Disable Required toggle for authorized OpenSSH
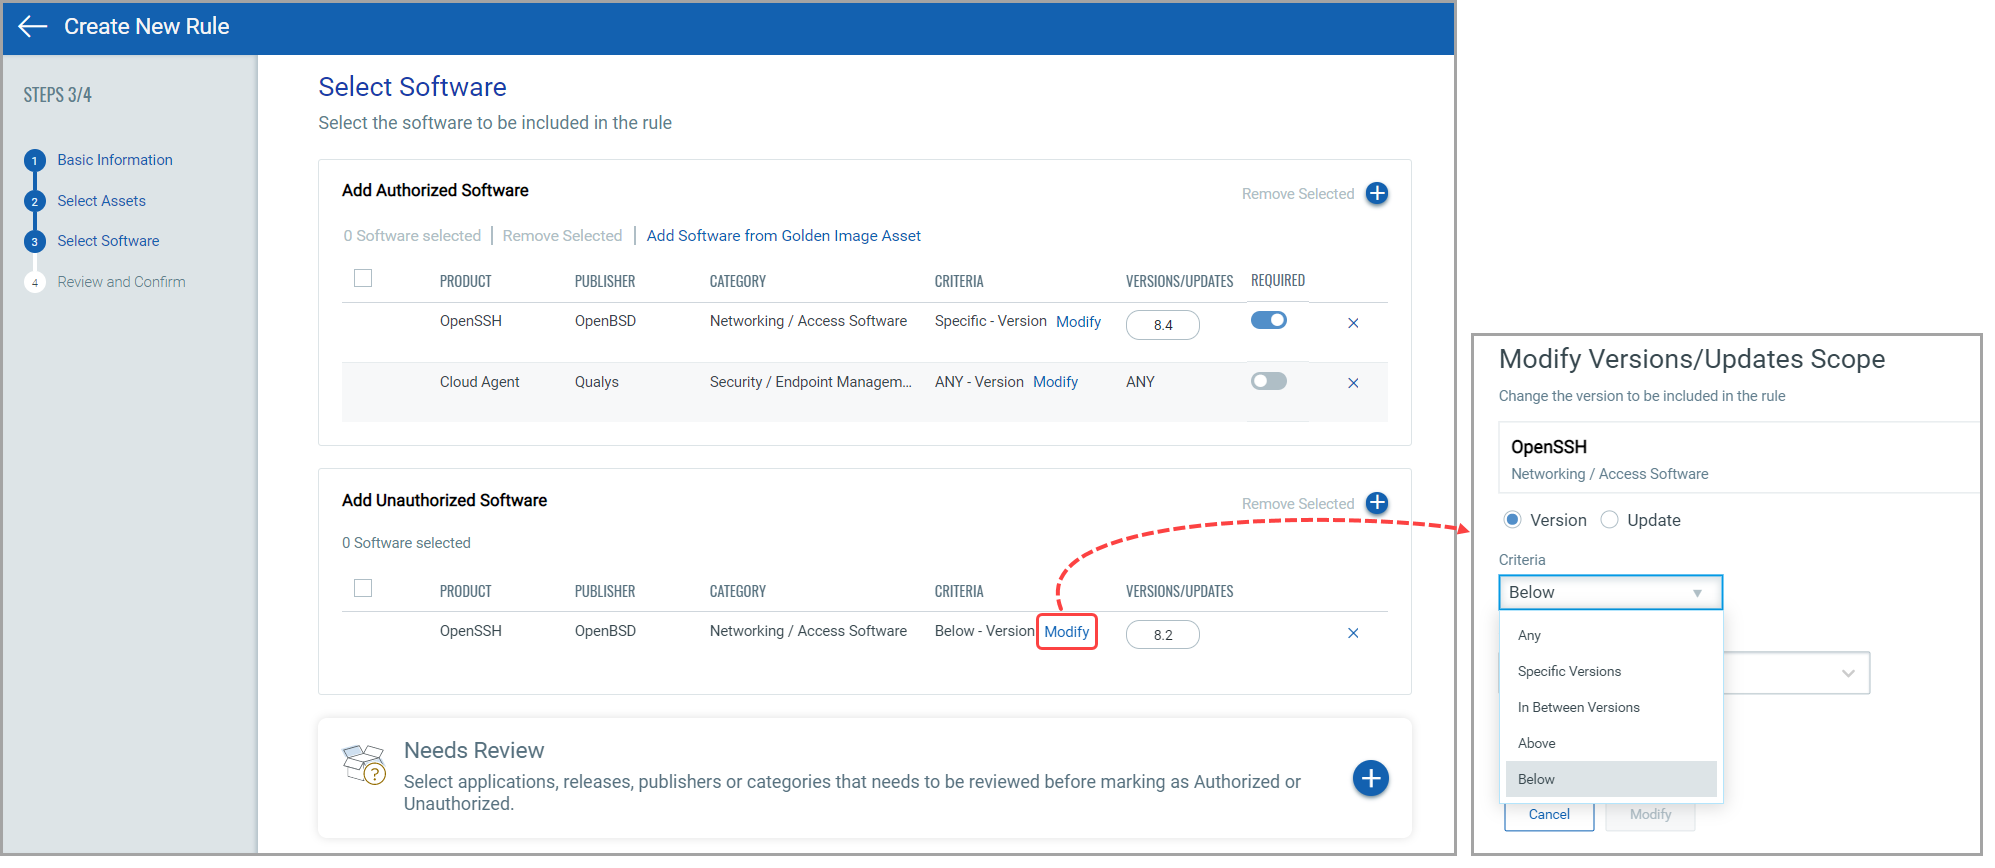 pyautogui.click(x=1269, y=320)
